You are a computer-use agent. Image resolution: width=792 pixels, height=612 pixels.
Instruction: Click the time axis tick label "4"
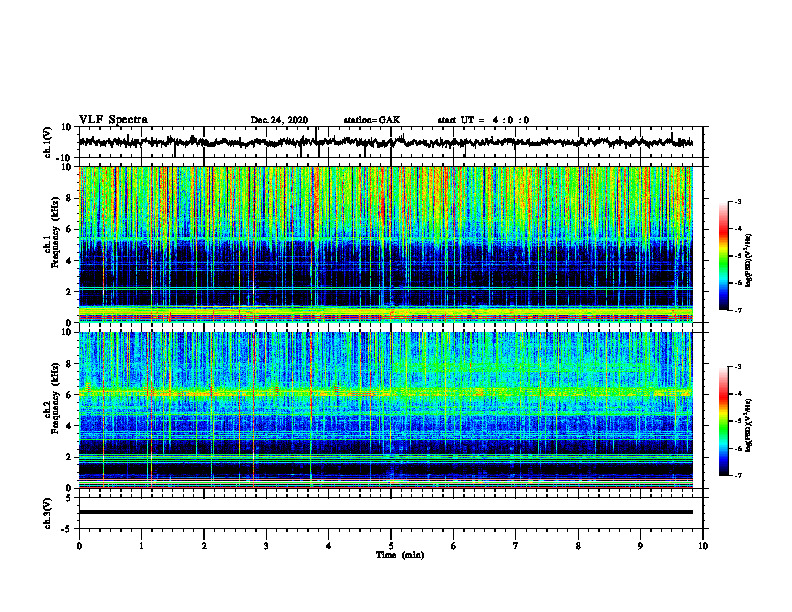point(329,546)
